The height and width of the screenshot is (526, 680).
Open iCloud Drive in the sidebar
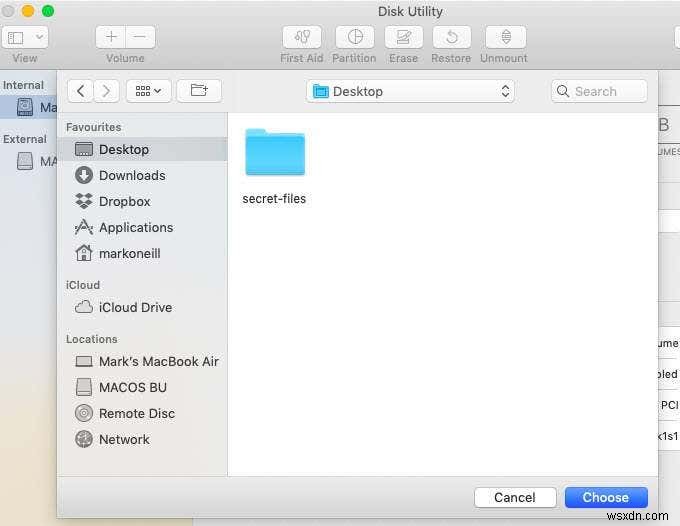tap(142, 307)
